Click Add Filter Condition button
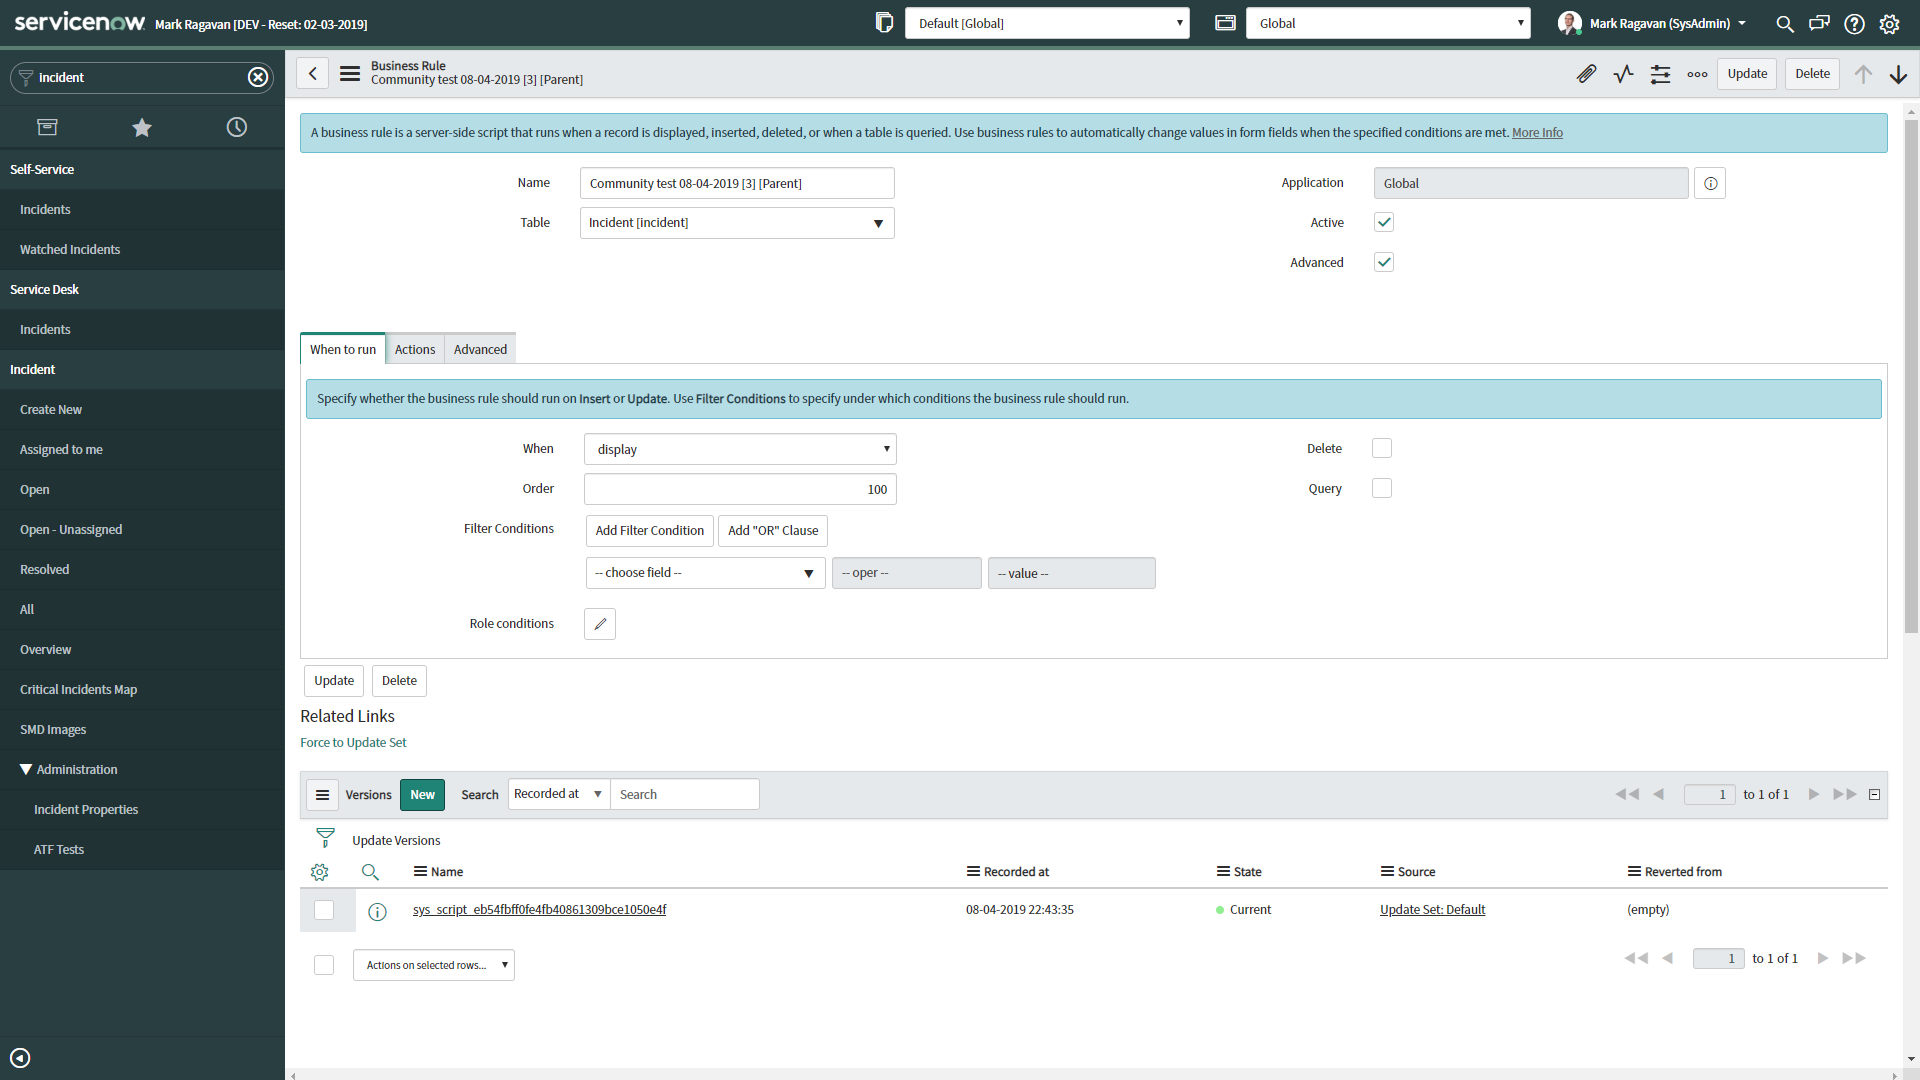The width and height of the screenshot is (1920, 1080). [650, 531]
